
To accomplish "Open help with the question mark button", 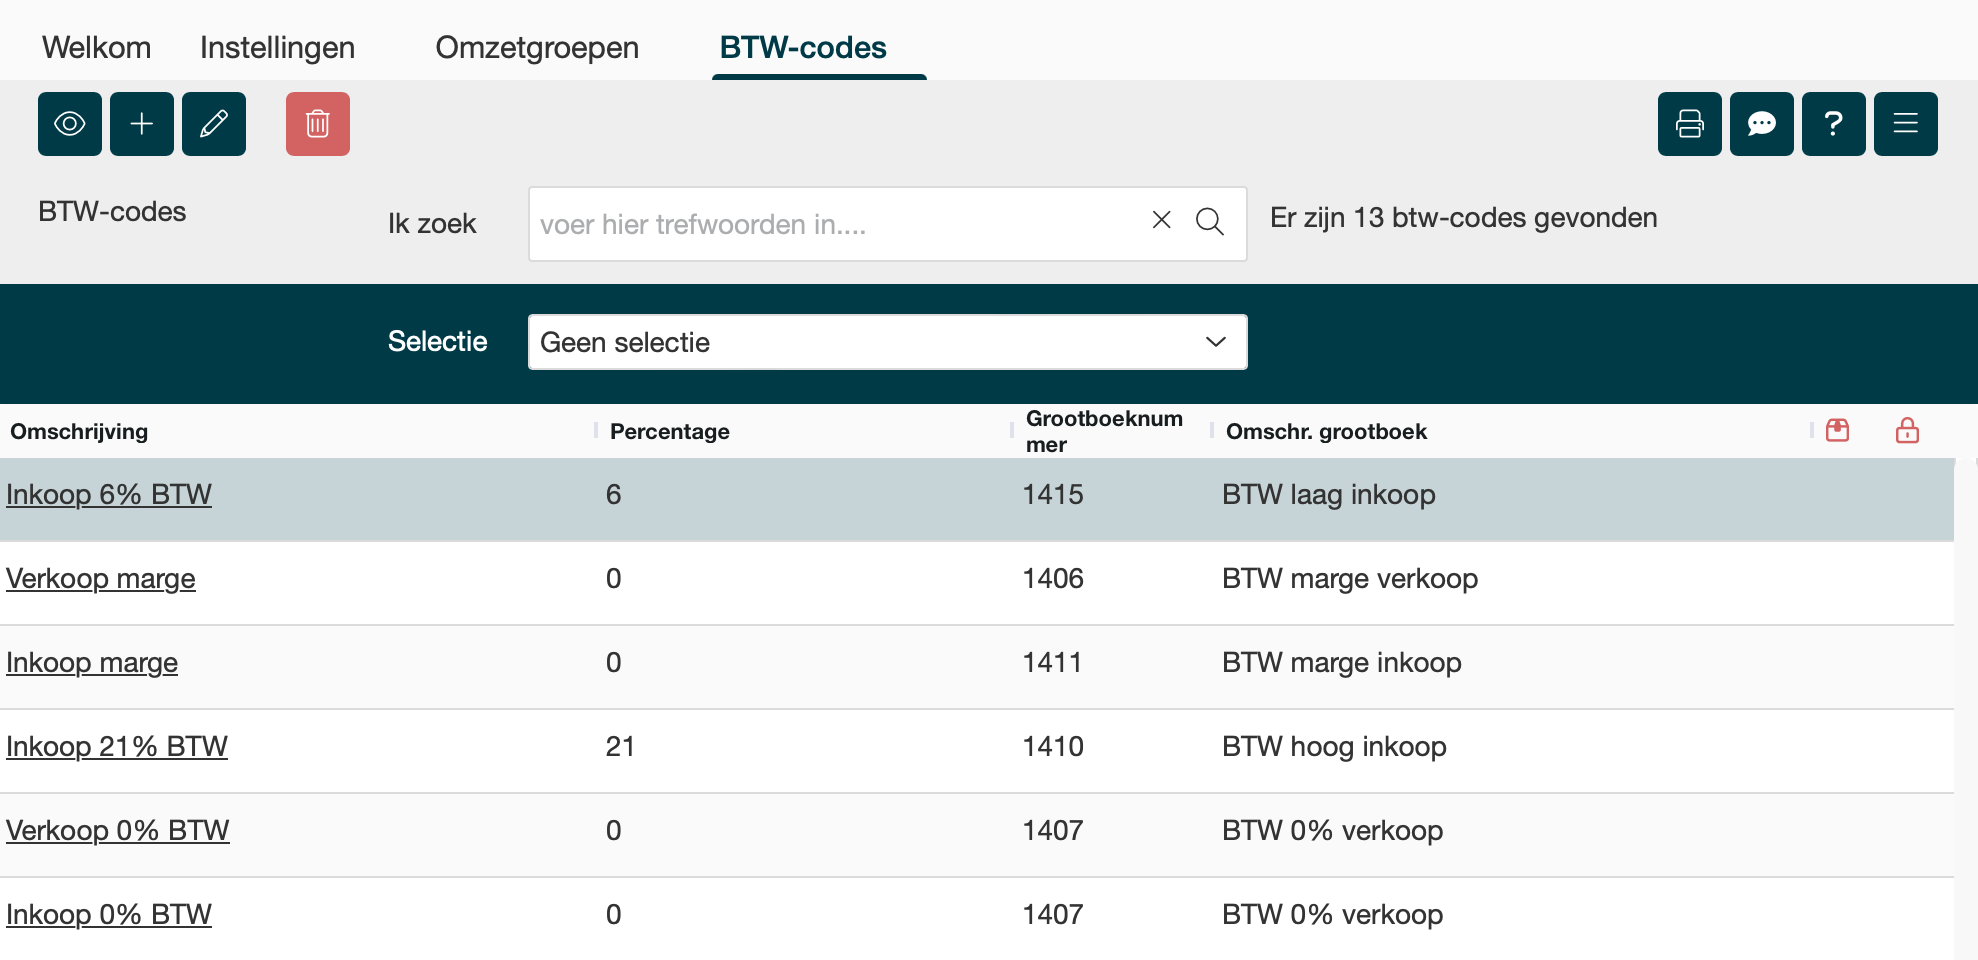I will pyautogui.click(x=1834, y=124).
